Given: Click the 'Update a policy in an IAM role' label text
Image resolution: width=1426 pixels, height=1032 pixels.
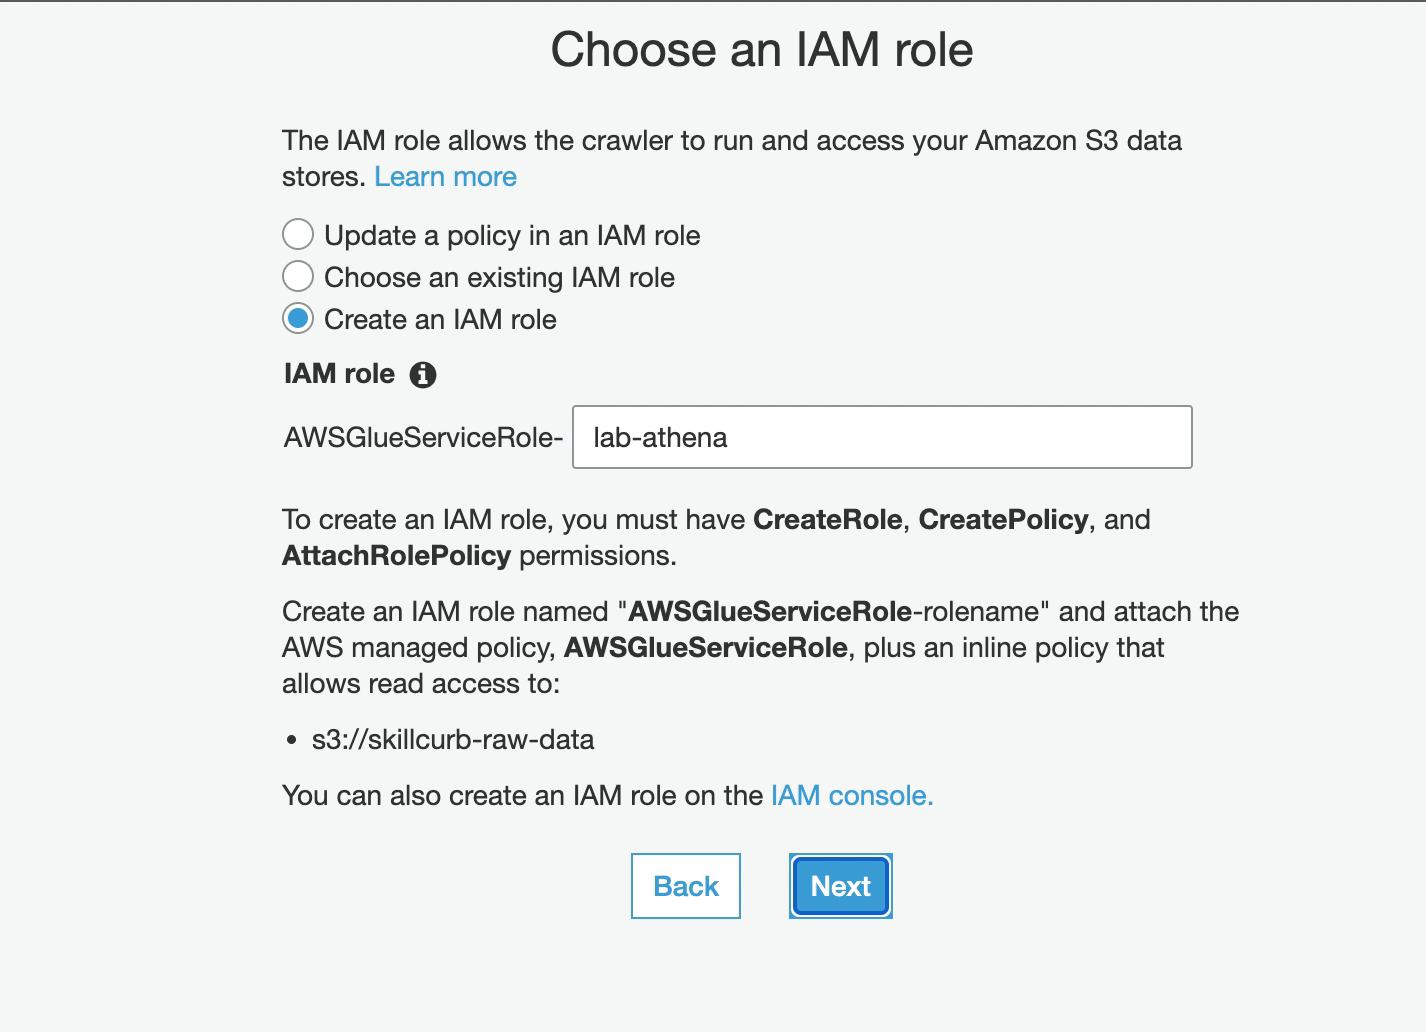Looking at the screenshot, I should (x=511, y=236).
